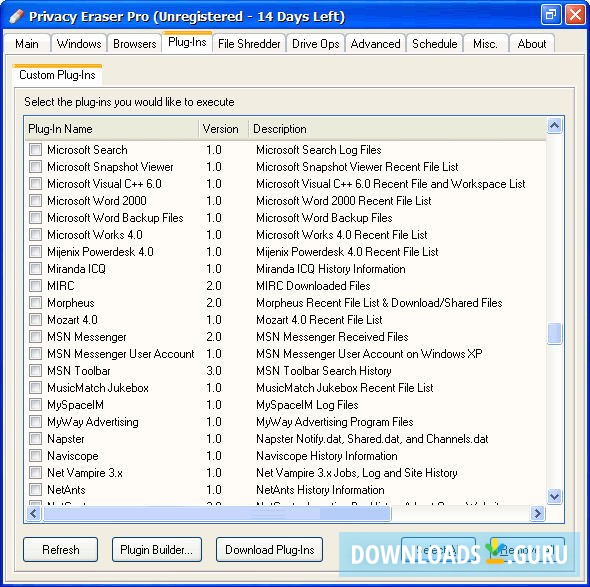Viewport: 590px width, 587px height.
Task: Toggle the Morpheus checkbox
Action: tap(35, 303)
